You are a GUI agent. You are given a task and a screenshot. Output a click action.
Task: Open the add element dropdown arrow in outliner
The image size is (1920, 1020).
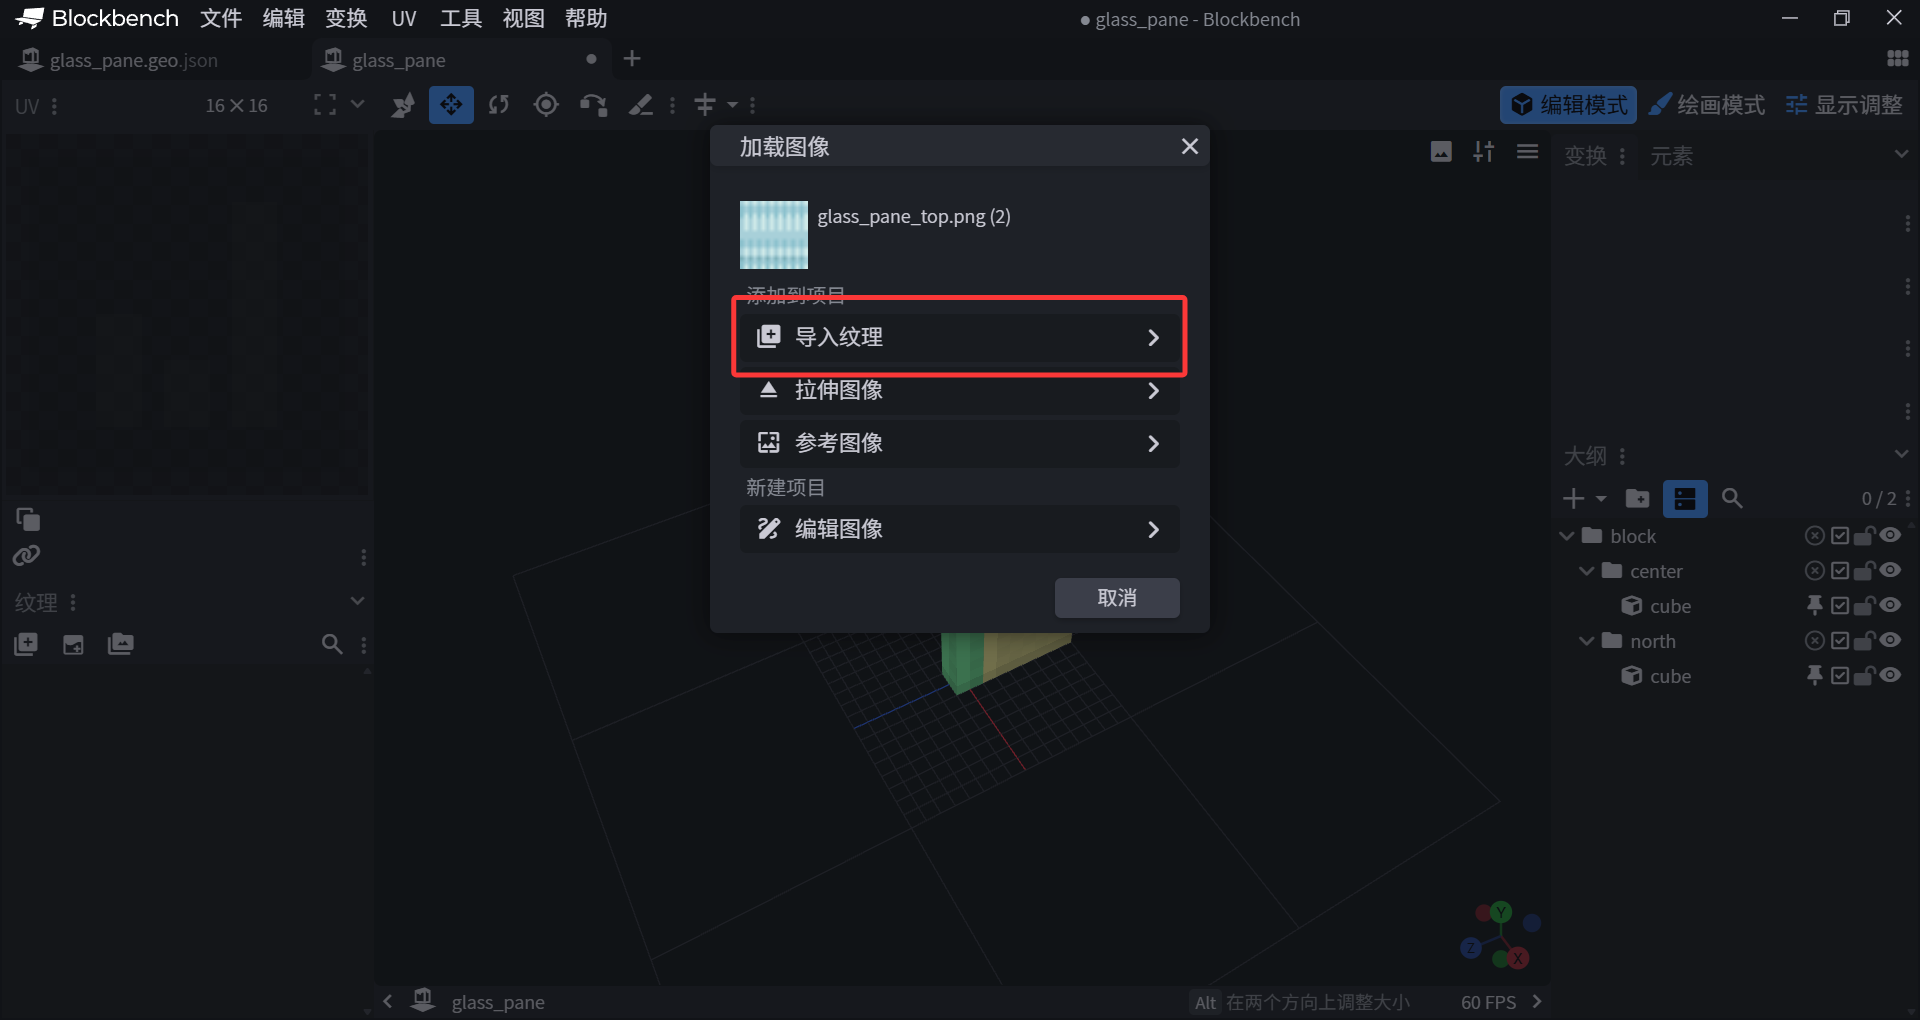[x=1601, y=498]
